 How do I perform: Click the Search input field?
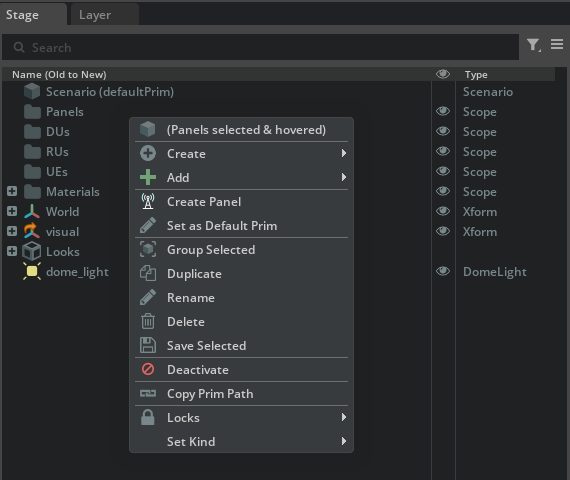click(x=260, y=47)
